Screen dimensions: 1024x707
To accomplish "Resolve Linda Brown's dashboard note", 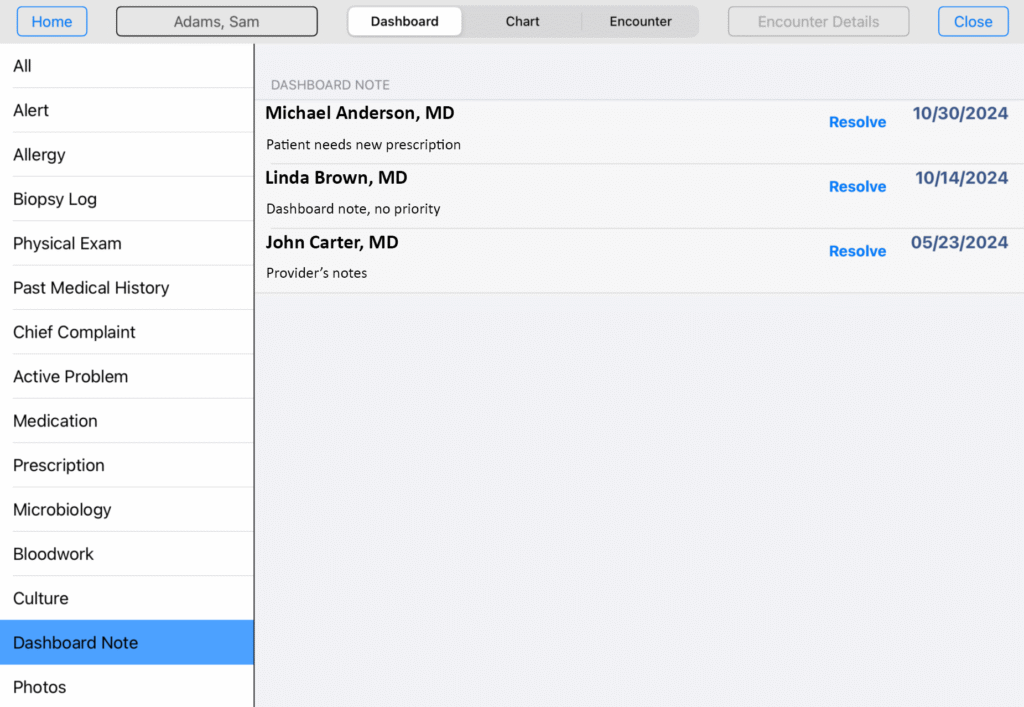I will coord(857,187).
